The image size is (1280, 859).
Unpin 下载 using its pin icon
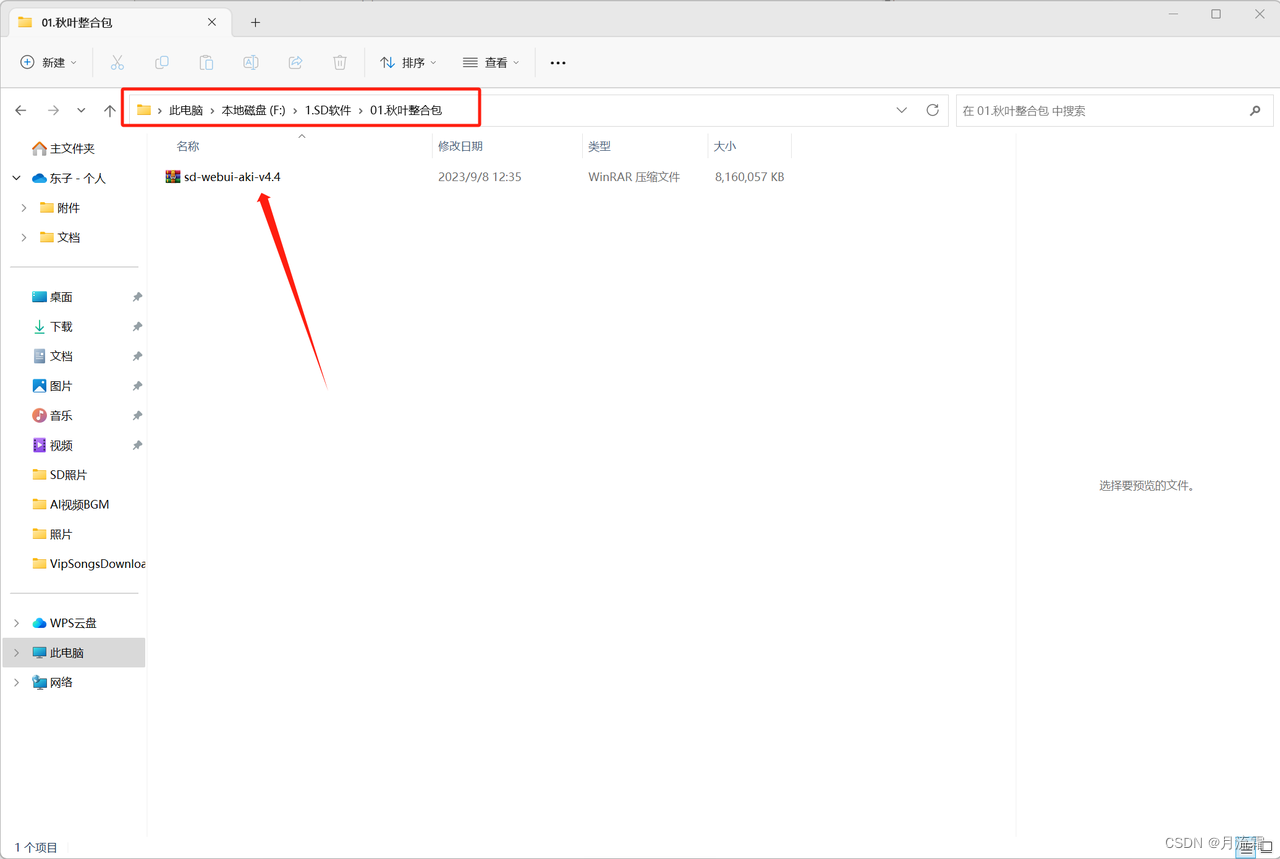(x=137, y=327)
